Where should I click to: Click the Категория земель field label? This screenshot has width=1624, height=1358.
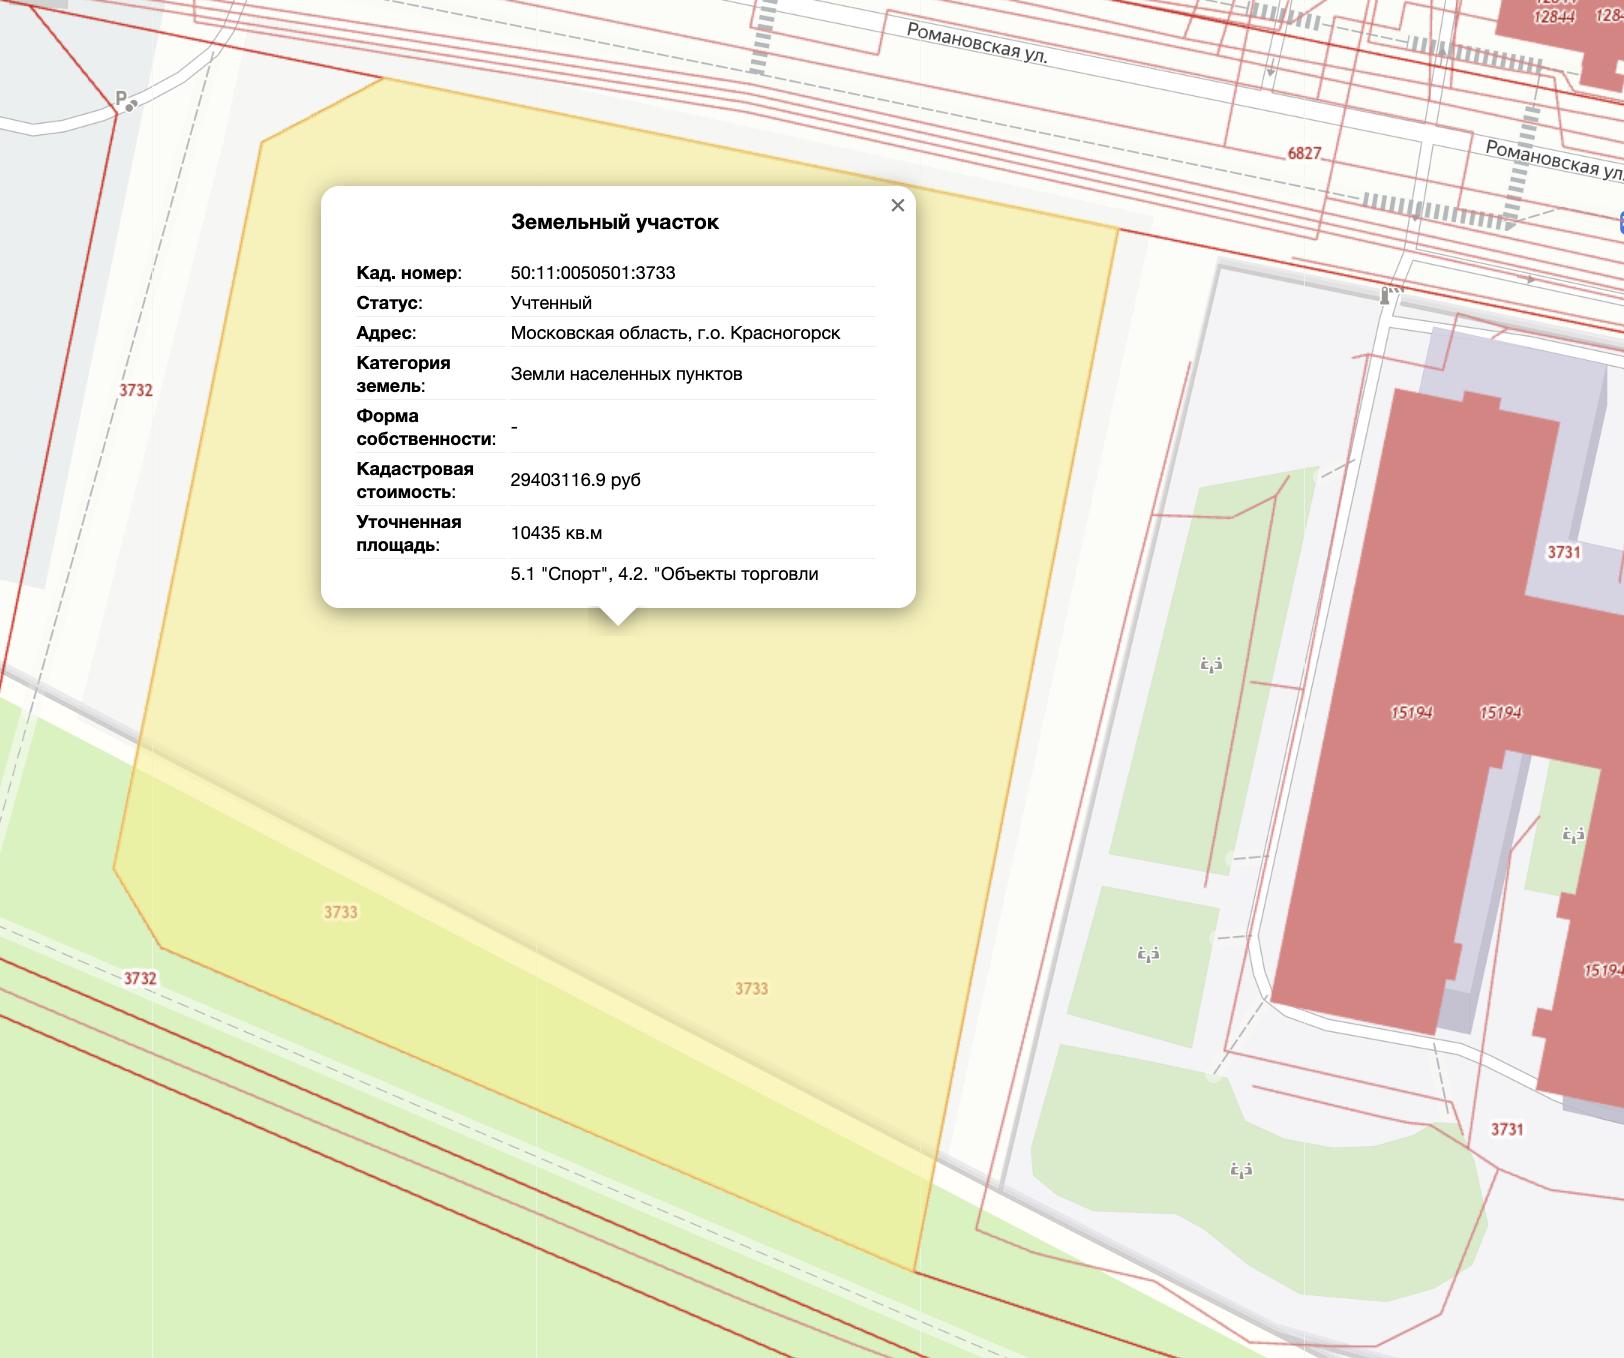click(403, 374)
